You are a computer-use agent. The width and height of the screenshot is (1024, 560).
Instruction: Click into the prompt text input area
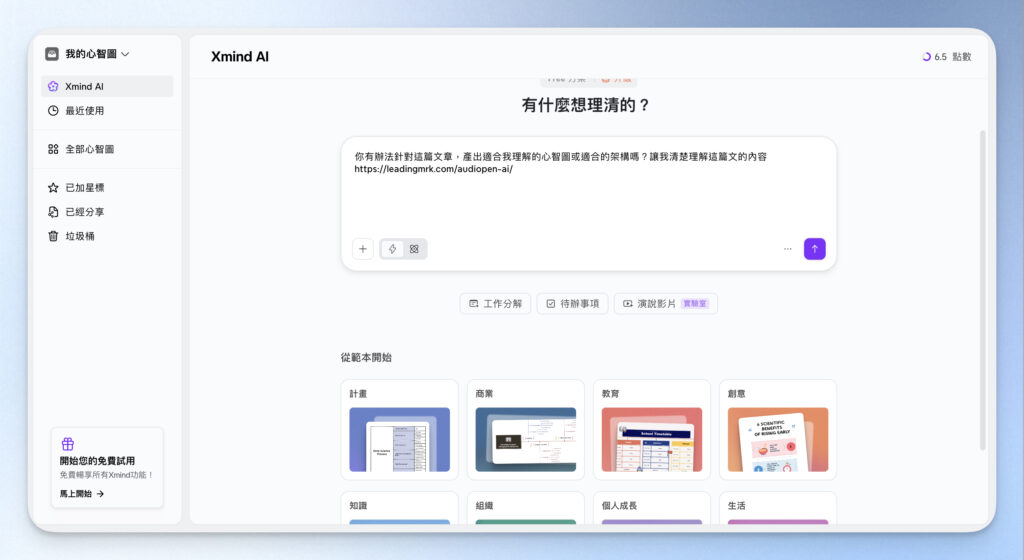(588, 189)
